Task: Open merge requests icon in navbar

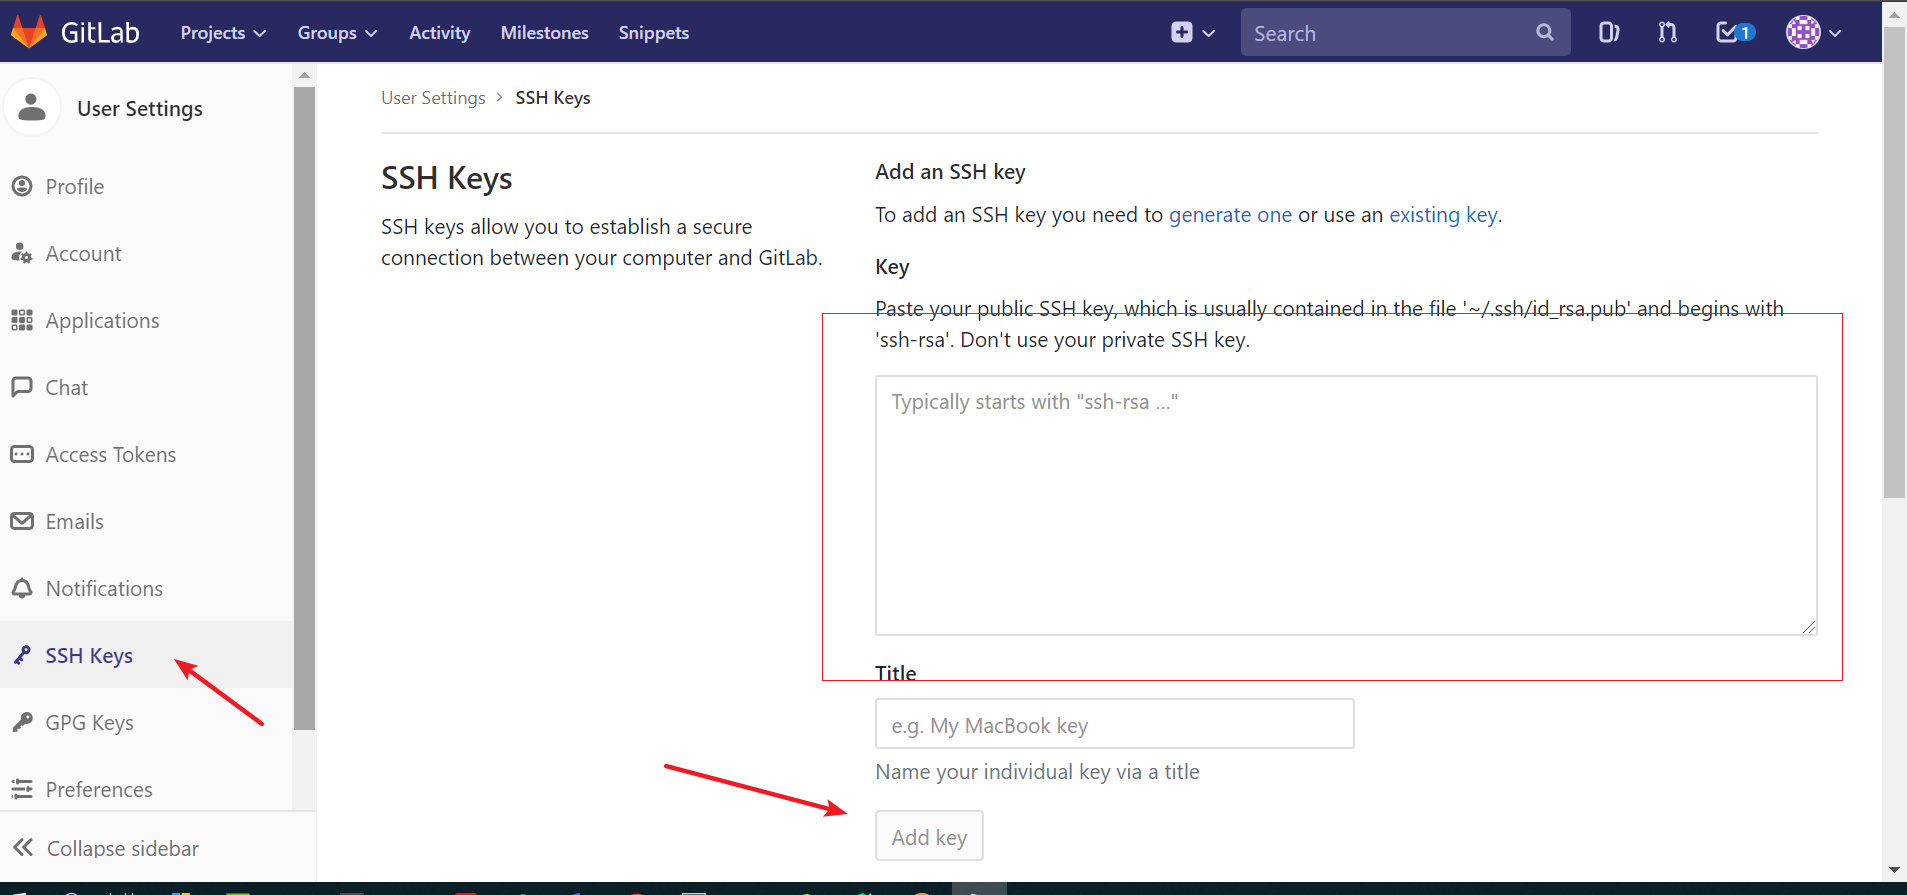Action: [x=1667, y=33]
